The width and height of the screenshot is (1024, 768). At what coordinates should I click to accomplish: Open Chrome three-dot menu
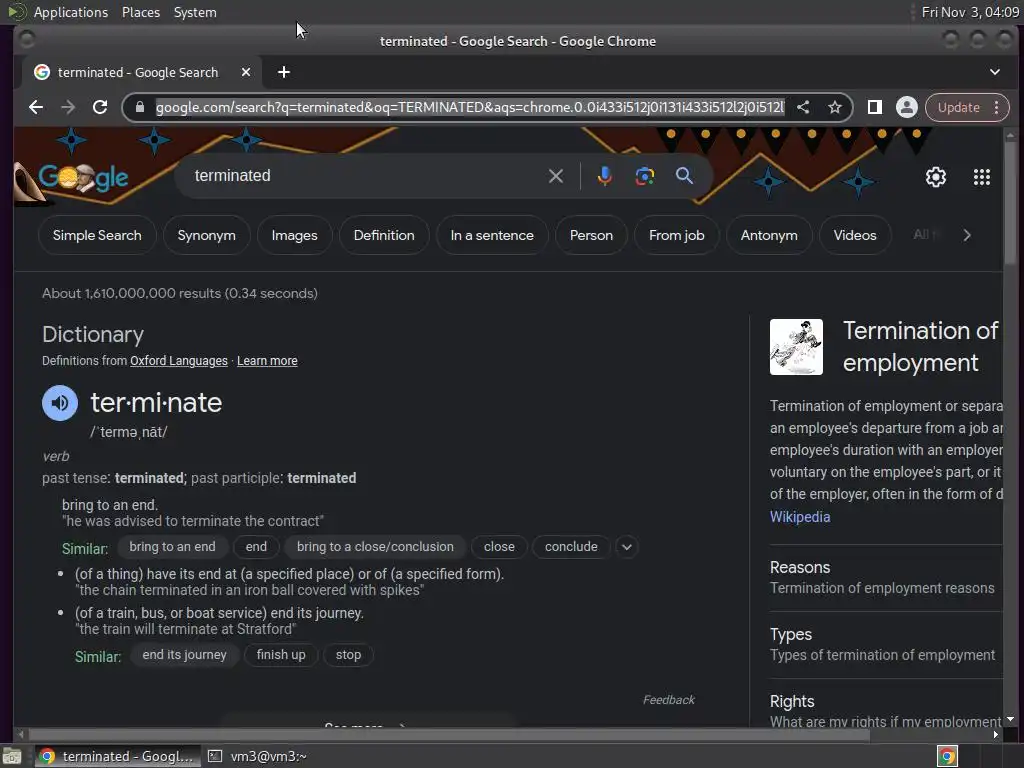[x=997, y=107]
